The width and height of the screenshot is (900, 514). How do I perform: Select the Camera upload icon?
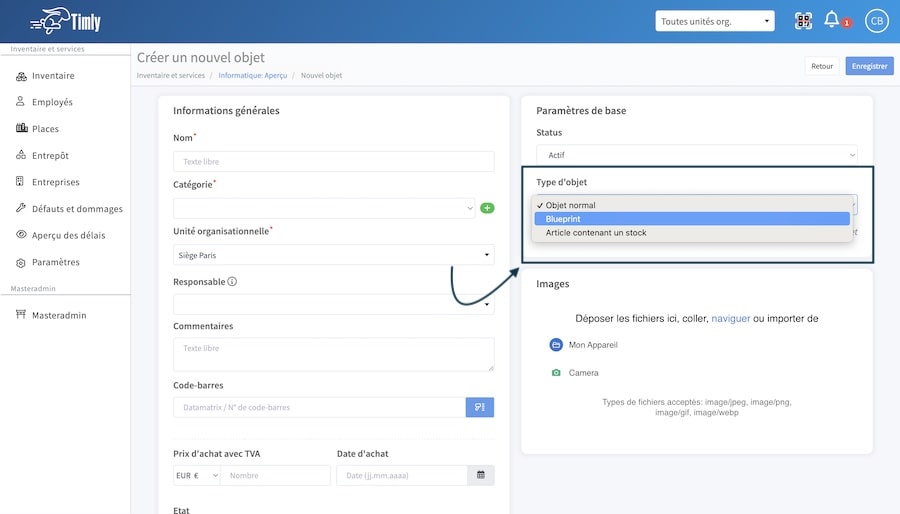point(556,373)
